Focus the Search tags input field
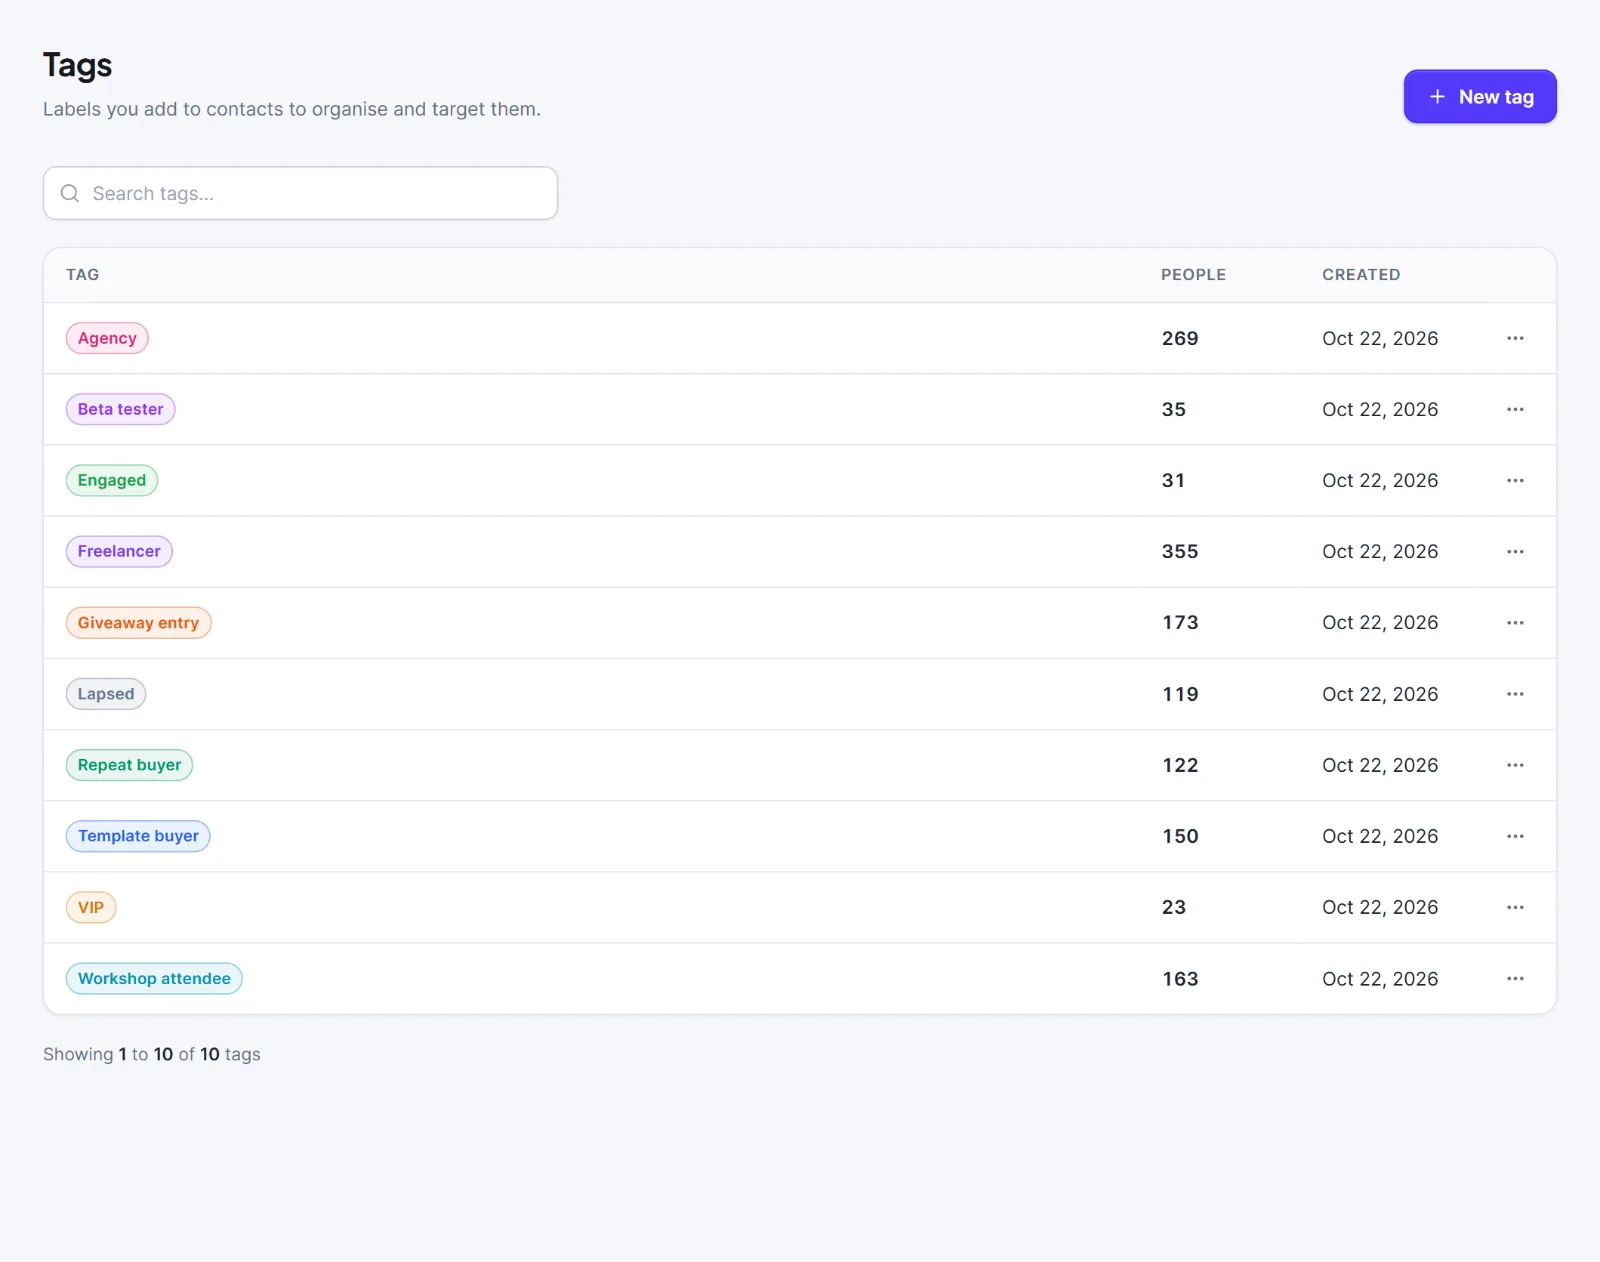 300,193
